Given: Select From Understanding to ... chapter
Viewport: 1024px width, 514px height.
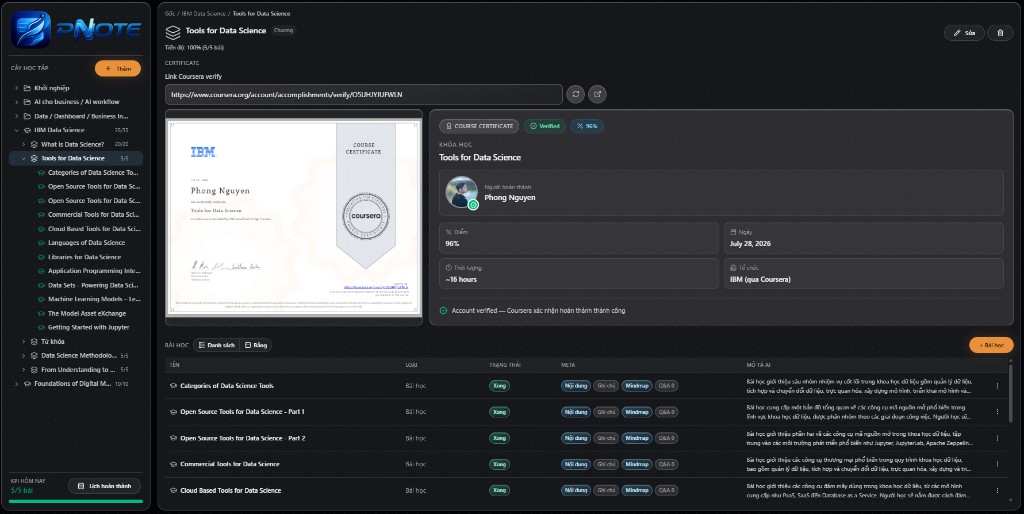Looking at the screenshot, I should coord(78,370).
